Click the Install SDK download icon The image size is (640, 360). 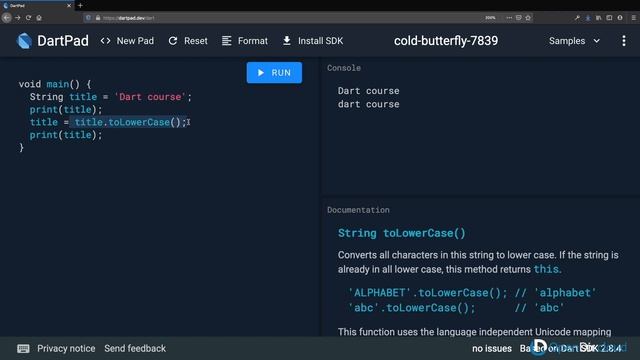(x=287, y=41)
